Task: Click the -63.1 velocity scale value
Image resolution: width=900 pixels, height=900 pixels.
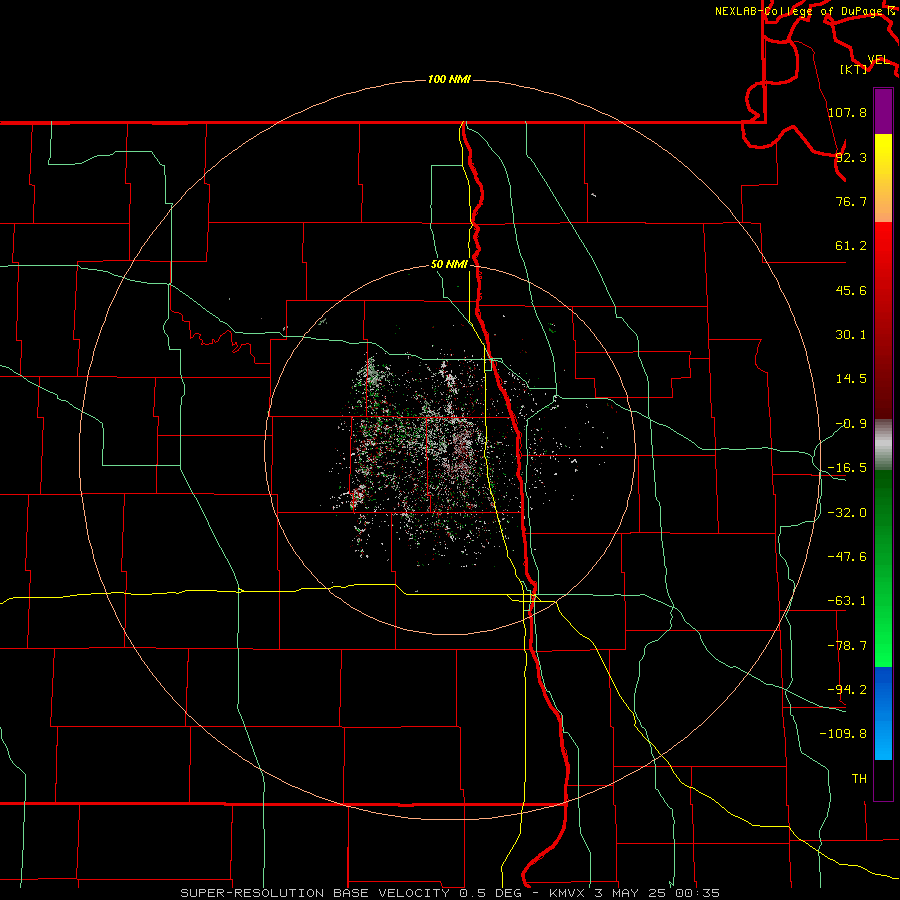Action: pos(847,601)
